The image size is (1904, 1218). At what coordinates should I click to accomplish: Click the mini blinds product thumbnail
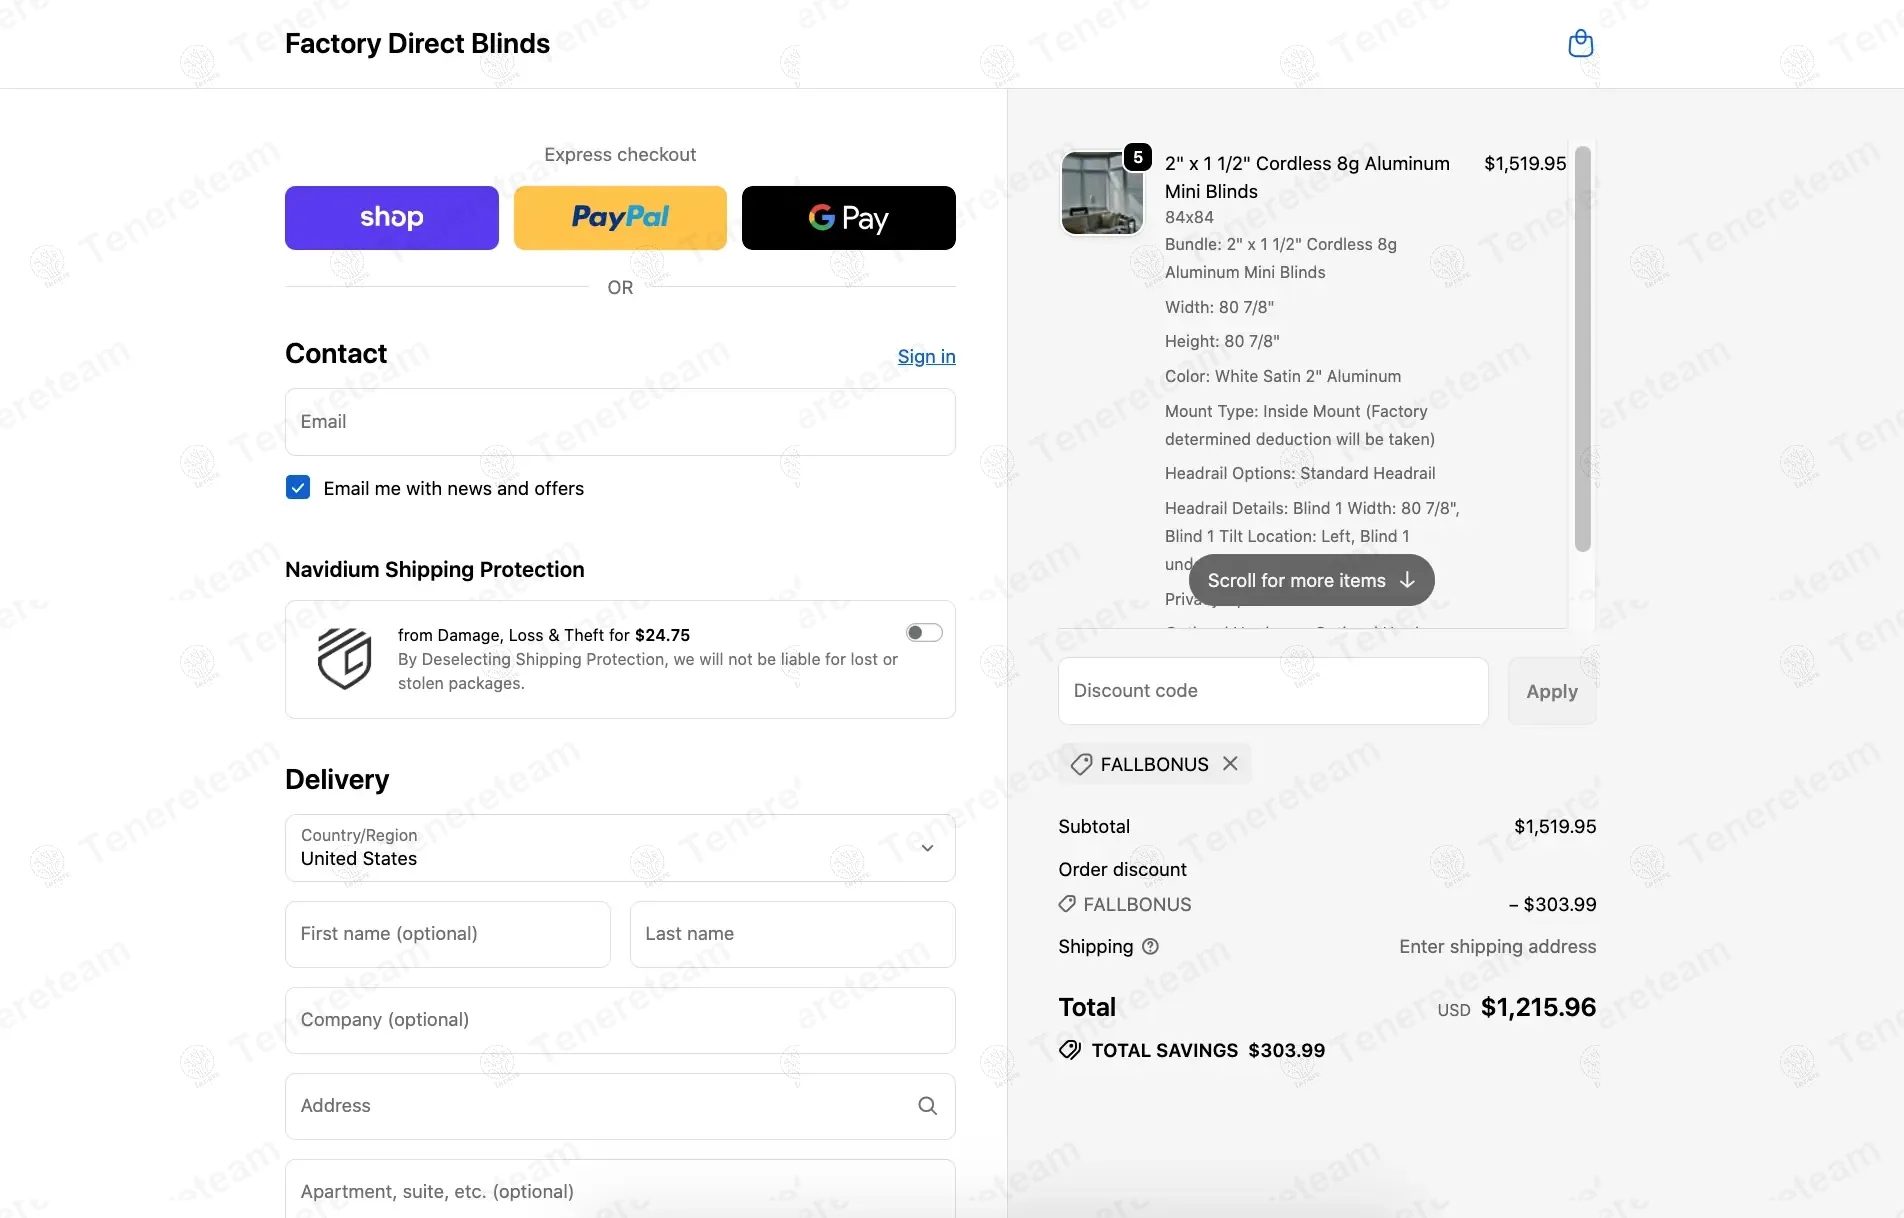click(1102, 194)
